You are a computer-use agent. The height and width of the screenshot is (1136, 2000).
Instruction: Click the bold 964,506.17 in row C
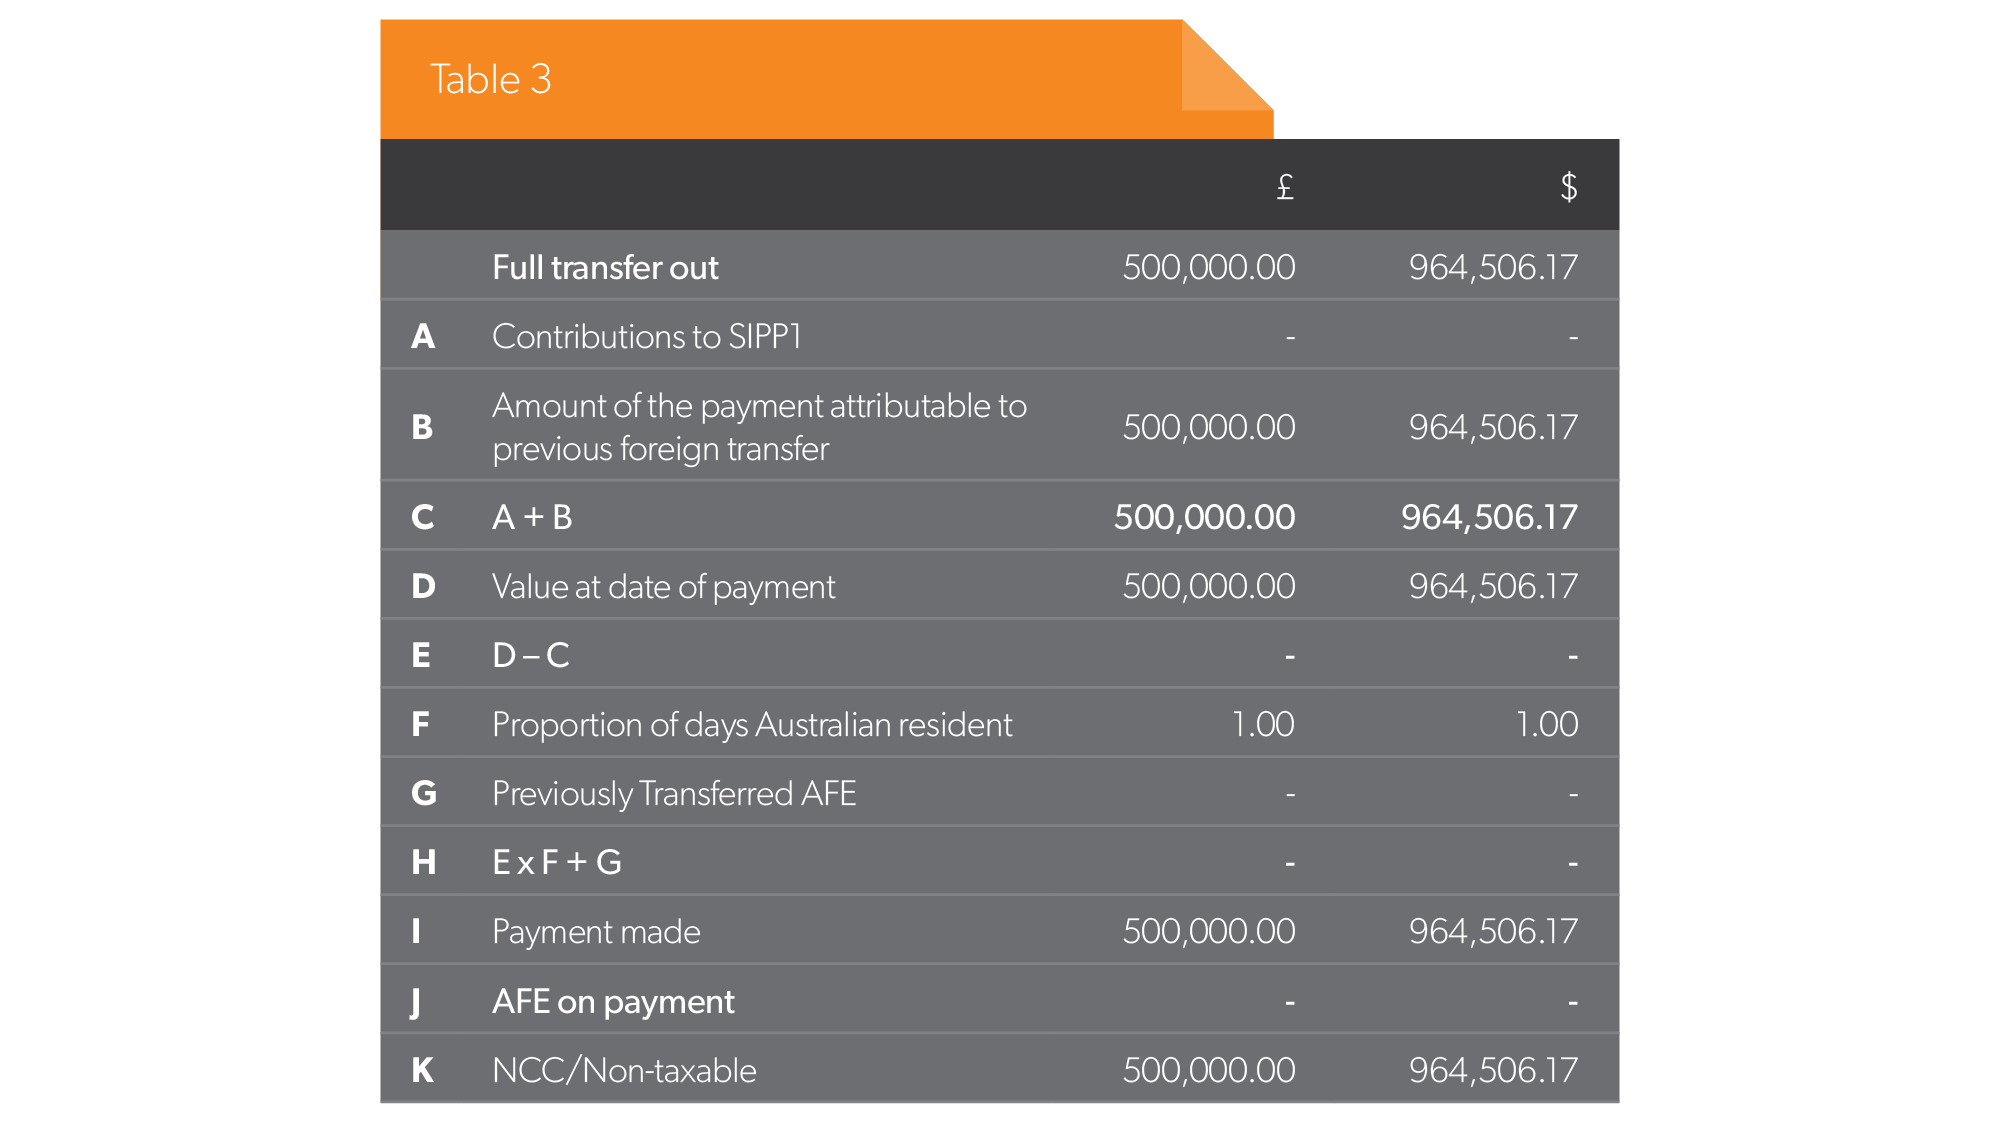click(x=1489, y=517)
